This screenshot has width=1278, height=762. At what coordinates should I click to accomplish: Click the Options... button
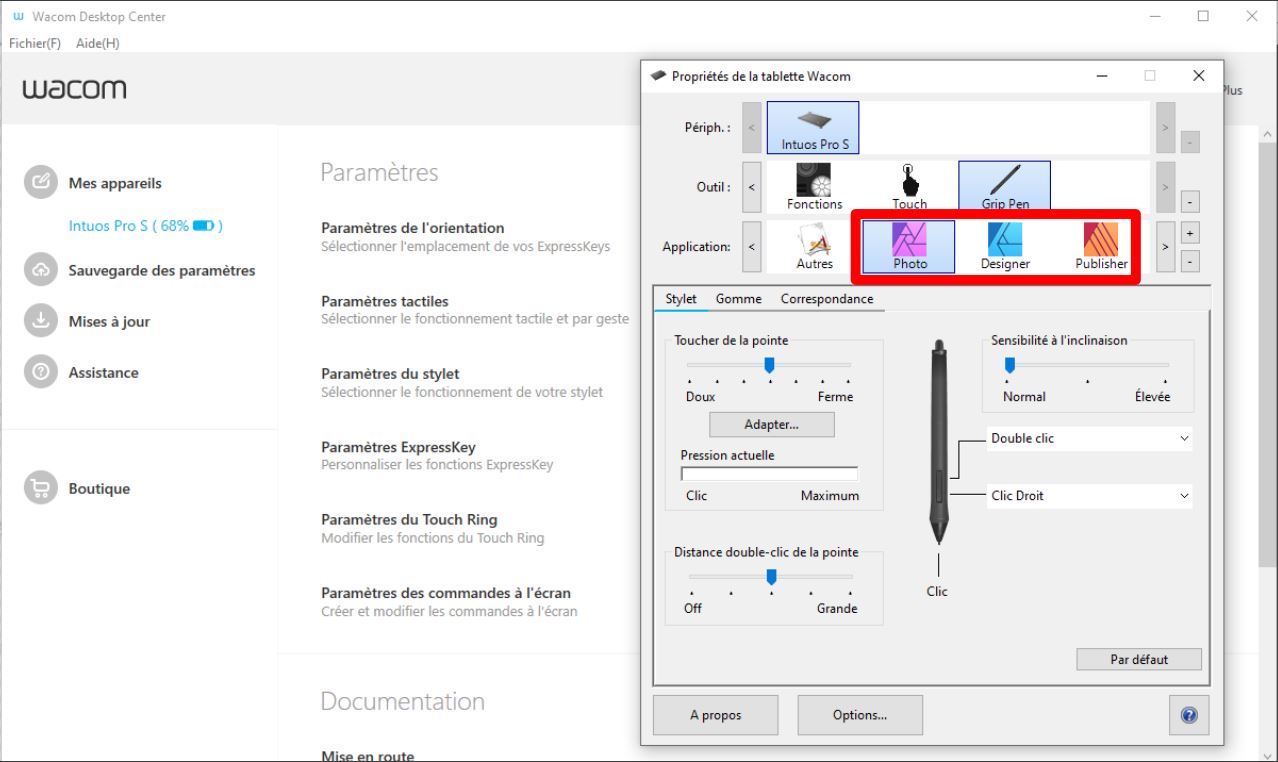tap(860, 715)
